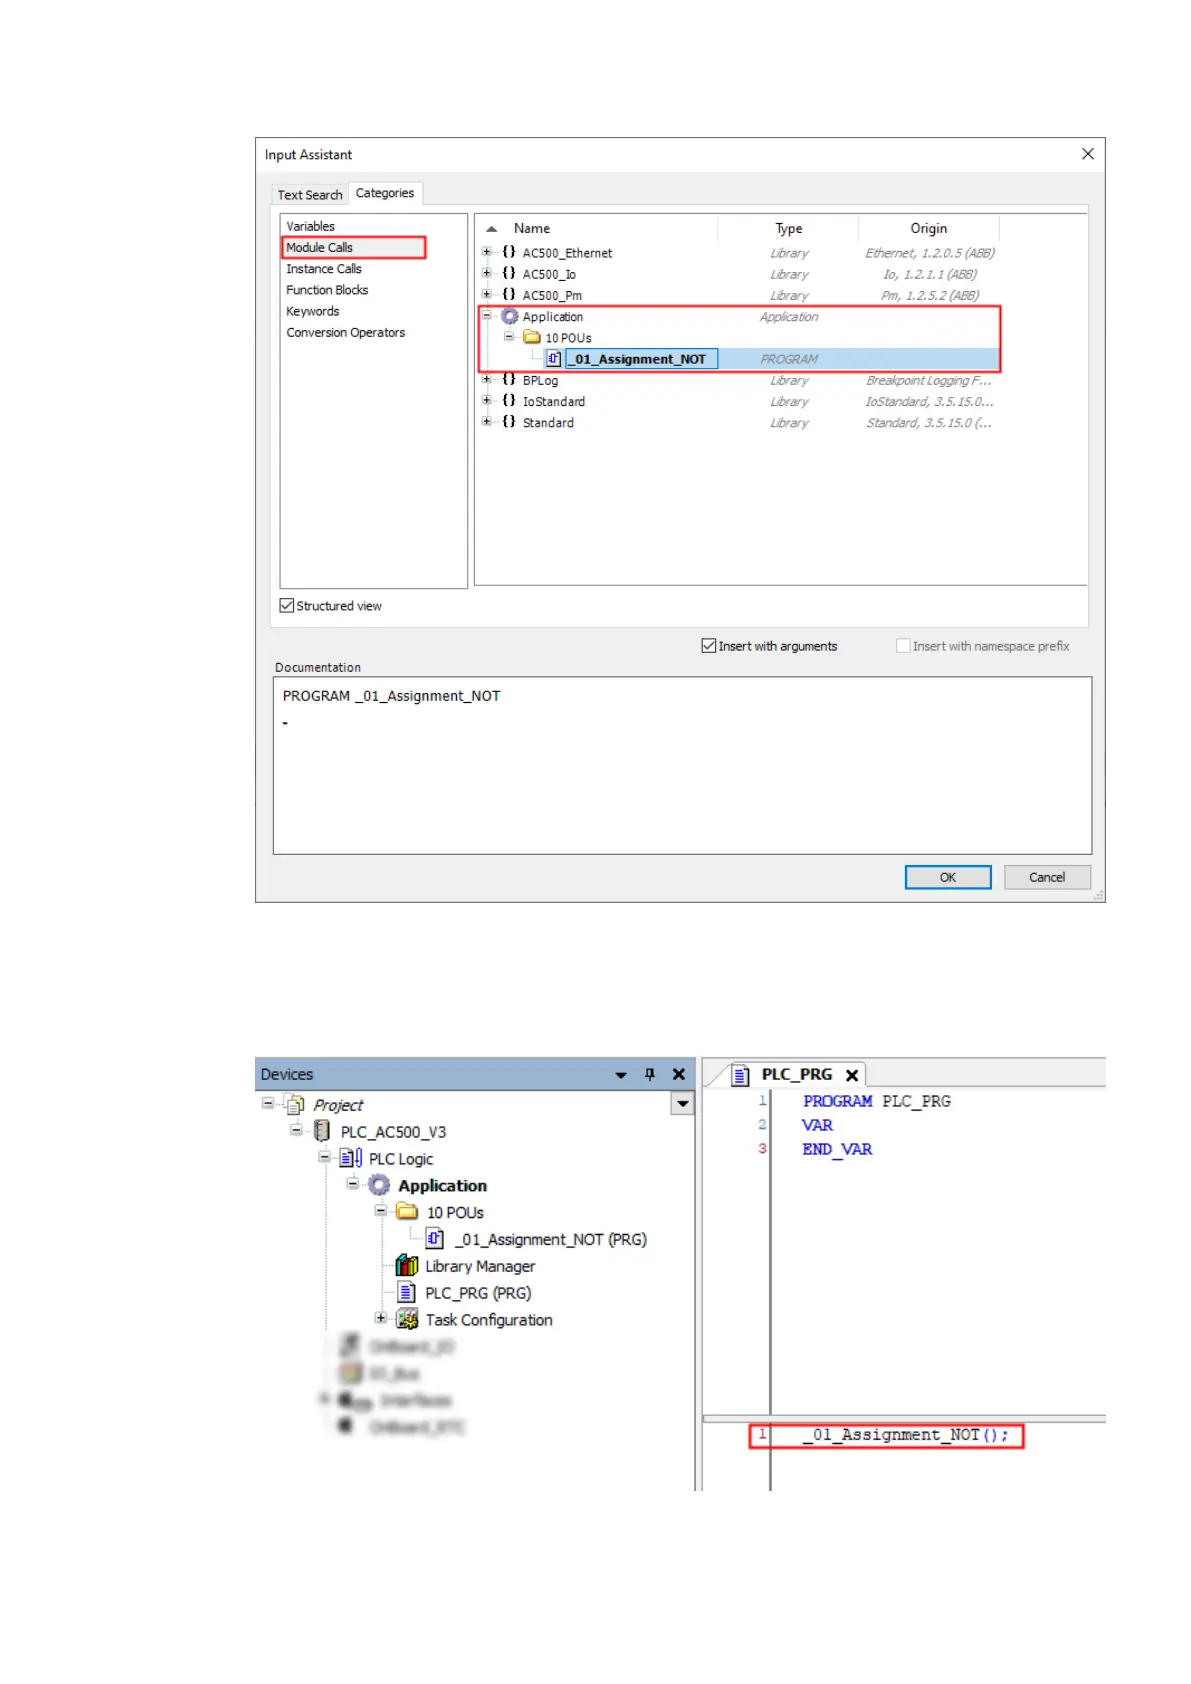Collapse the PLC Logic node
The height and width of the screenshot is (1684, 1191).
coord(324,1157)
